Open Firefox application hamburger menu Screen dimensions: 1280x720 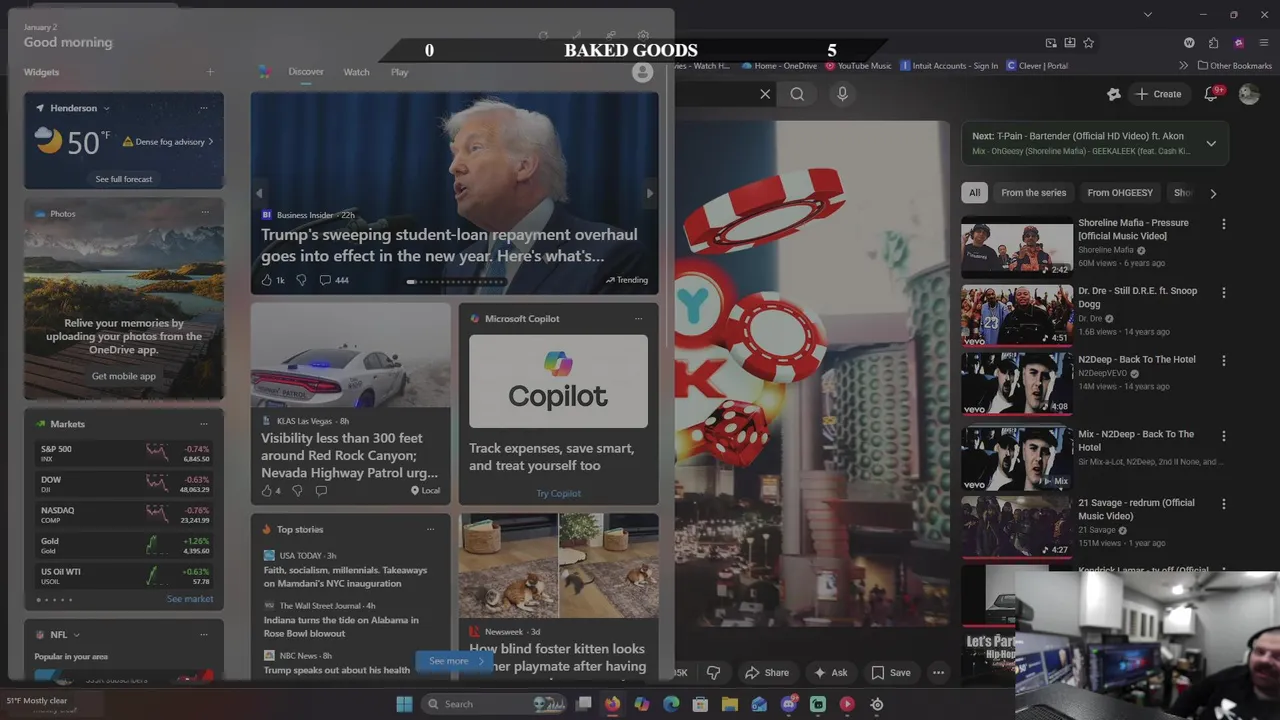[1264, 43]
